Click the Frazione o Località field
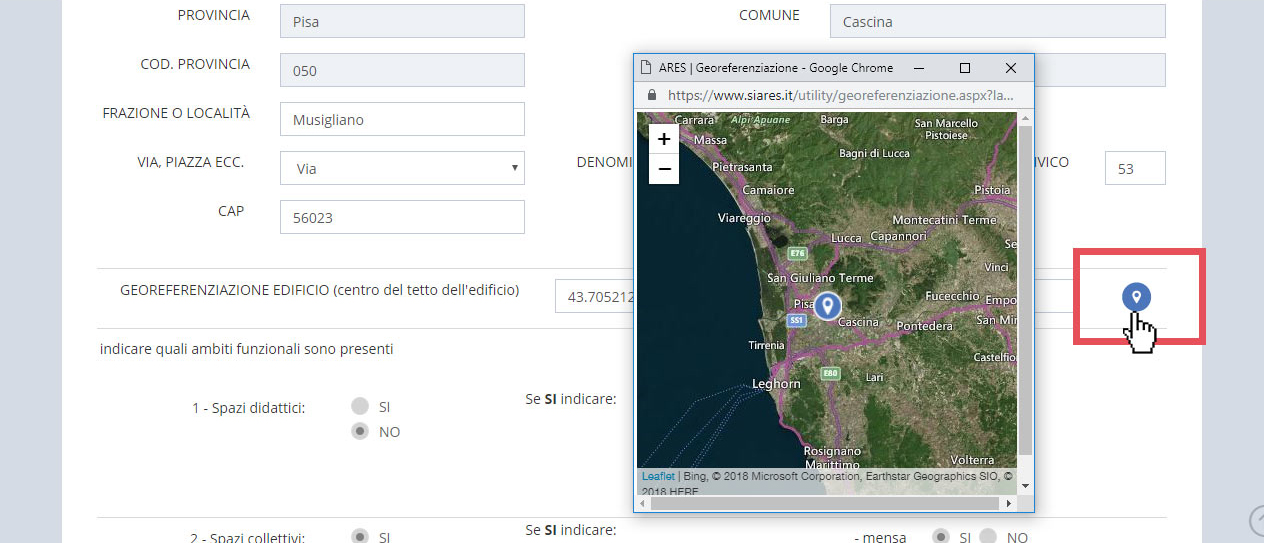The width and height of the screenshot is (1264, 543). [402, 119]
